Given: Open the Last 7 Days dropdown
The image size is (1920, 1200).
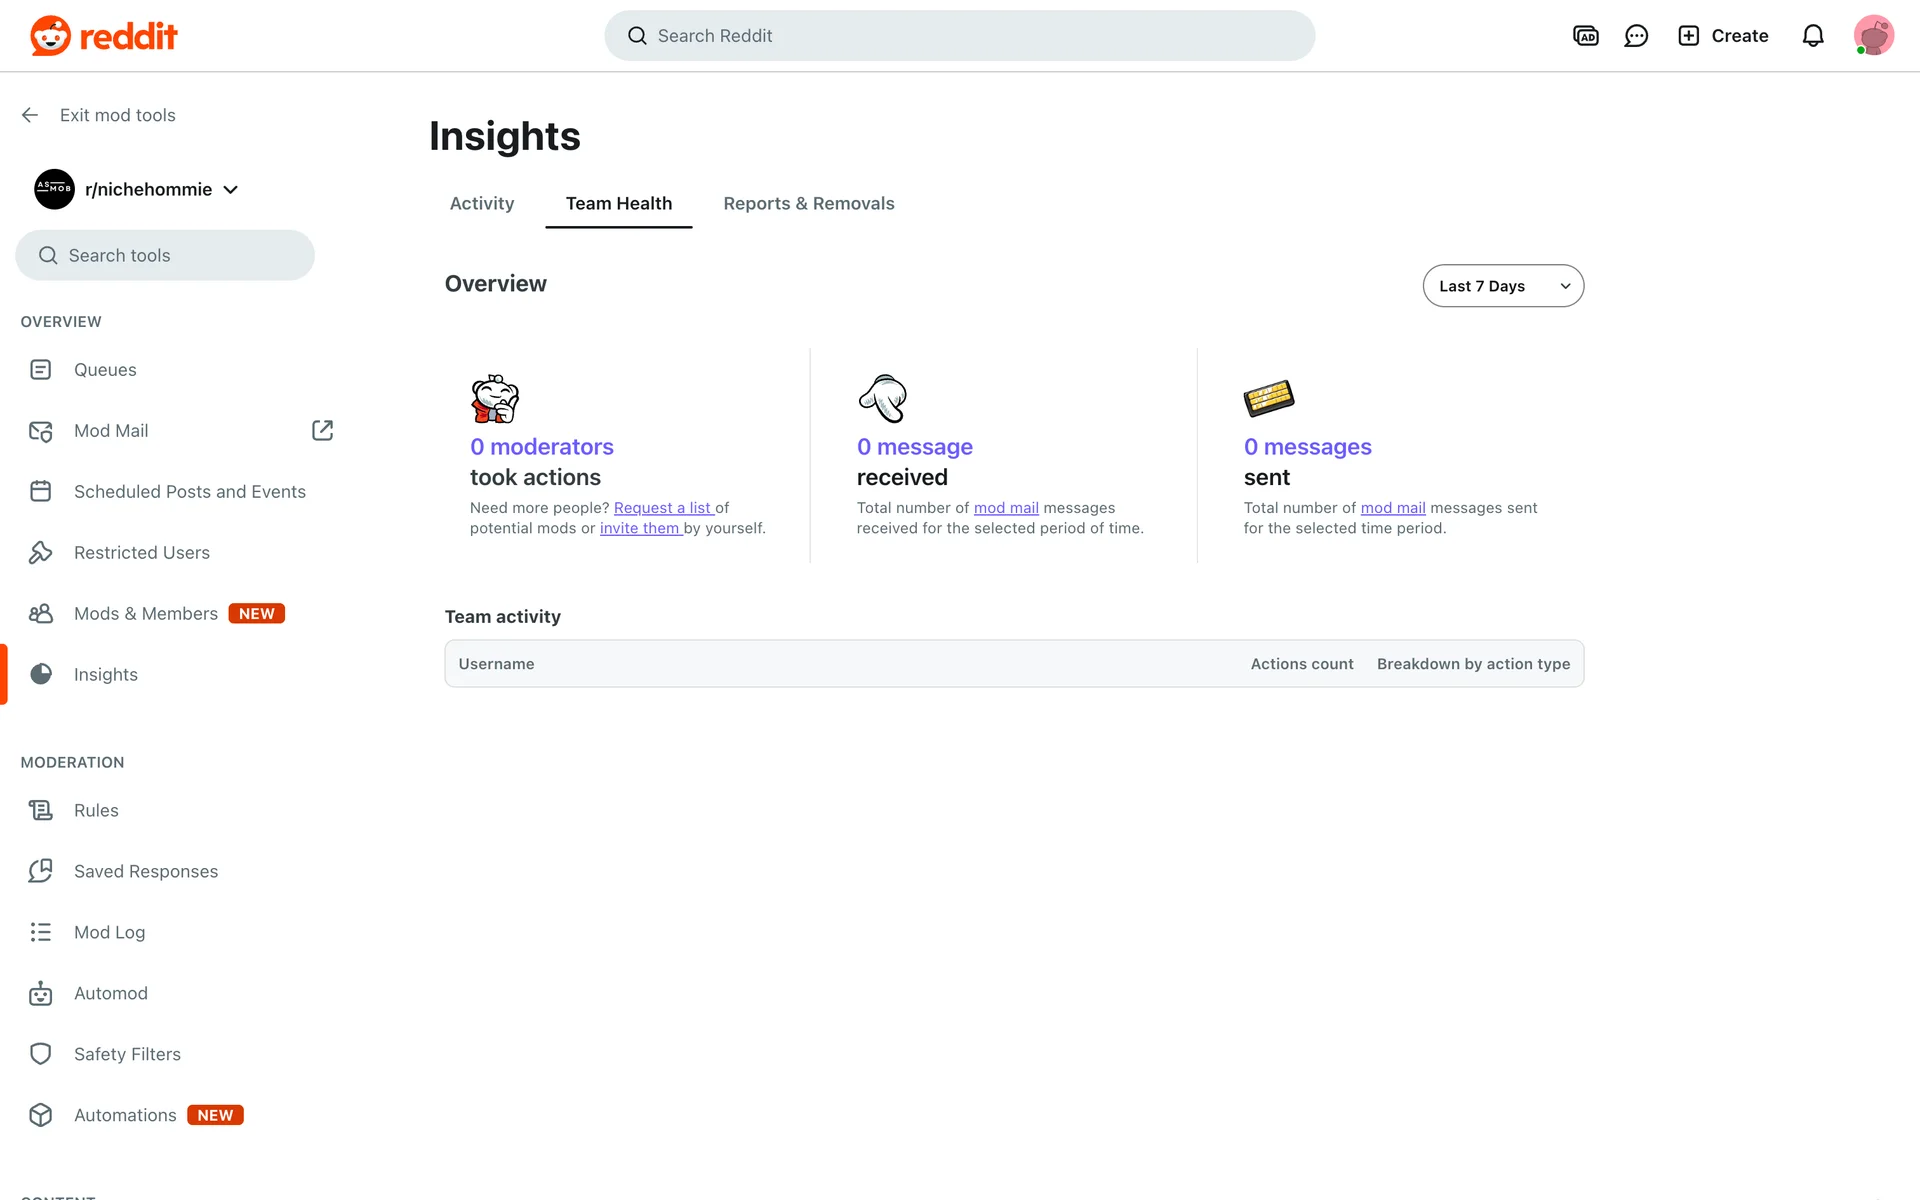Looking at the screenshot, I should (x=1502, y=286).
